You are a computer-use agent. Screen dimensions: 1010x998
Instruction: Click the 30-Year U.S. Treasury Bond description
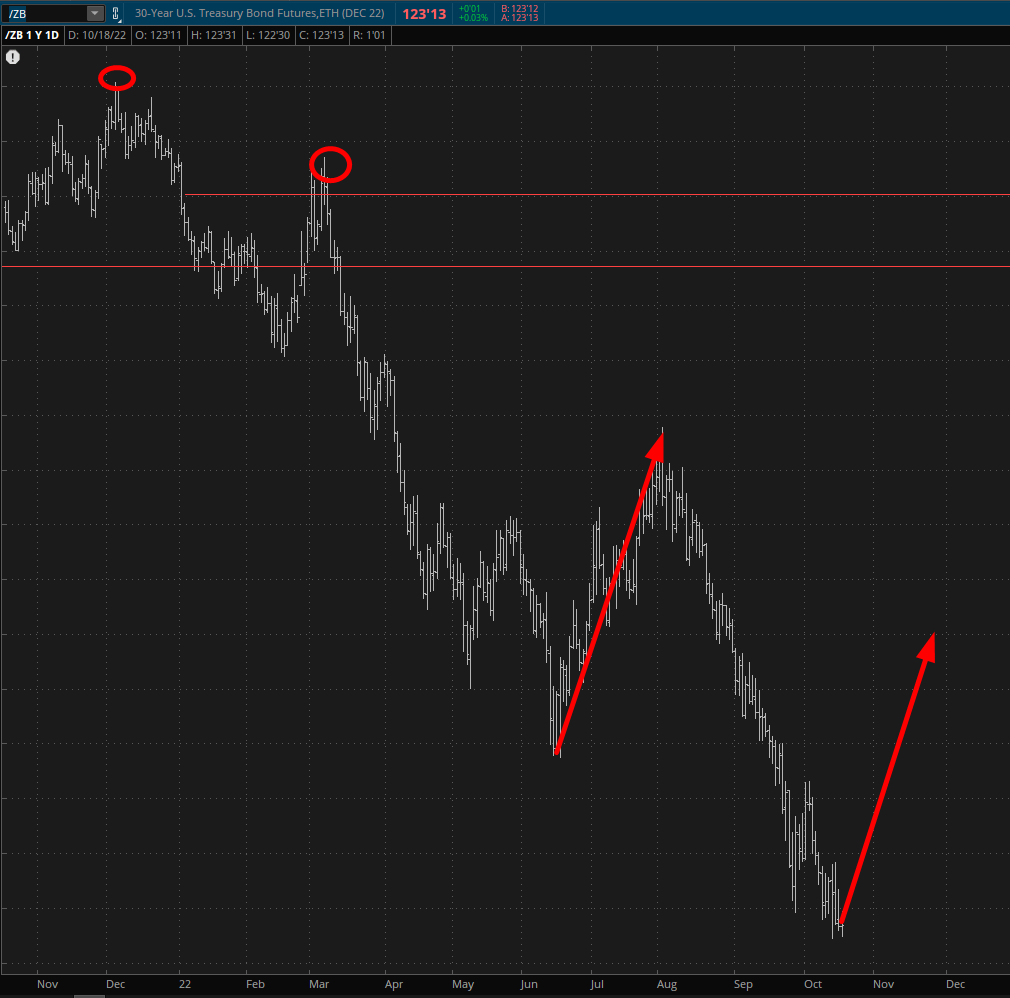point(260,14)
